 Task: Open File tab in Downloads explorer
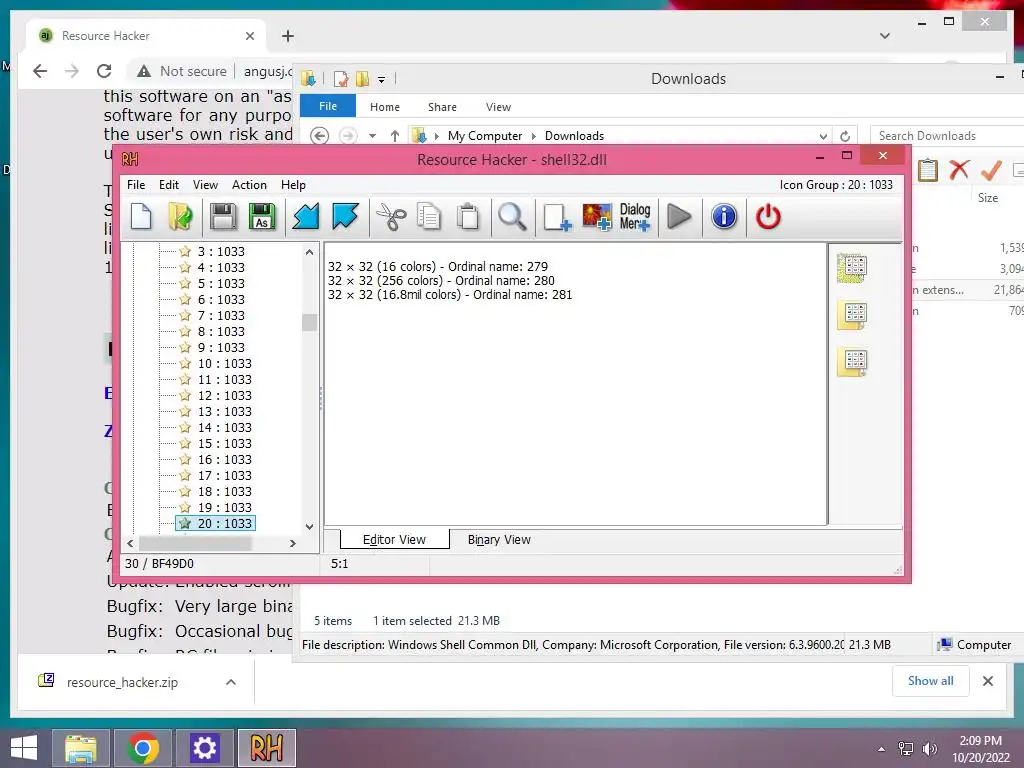328,106
